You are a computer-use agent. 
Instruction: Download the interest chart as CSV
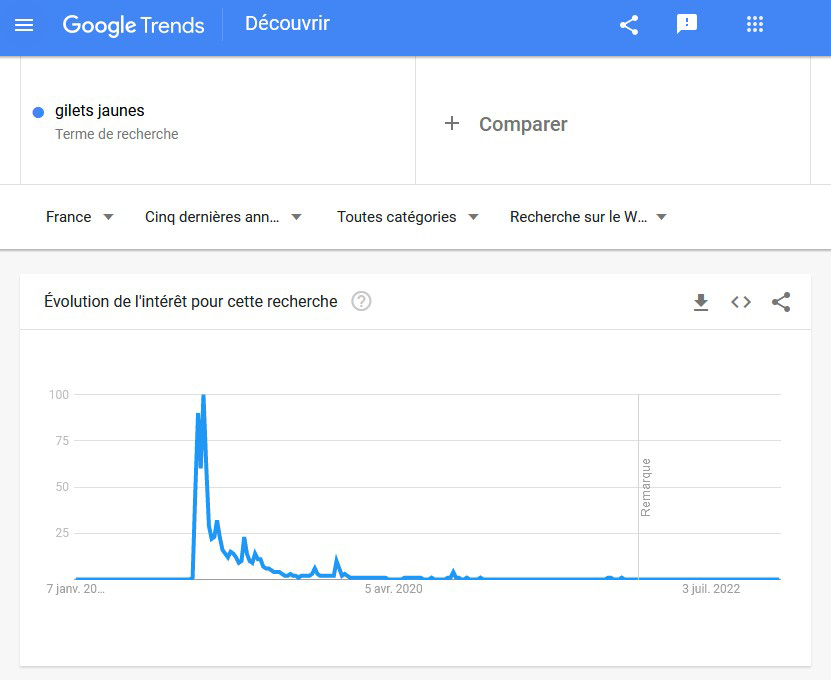tap(701, 302)
